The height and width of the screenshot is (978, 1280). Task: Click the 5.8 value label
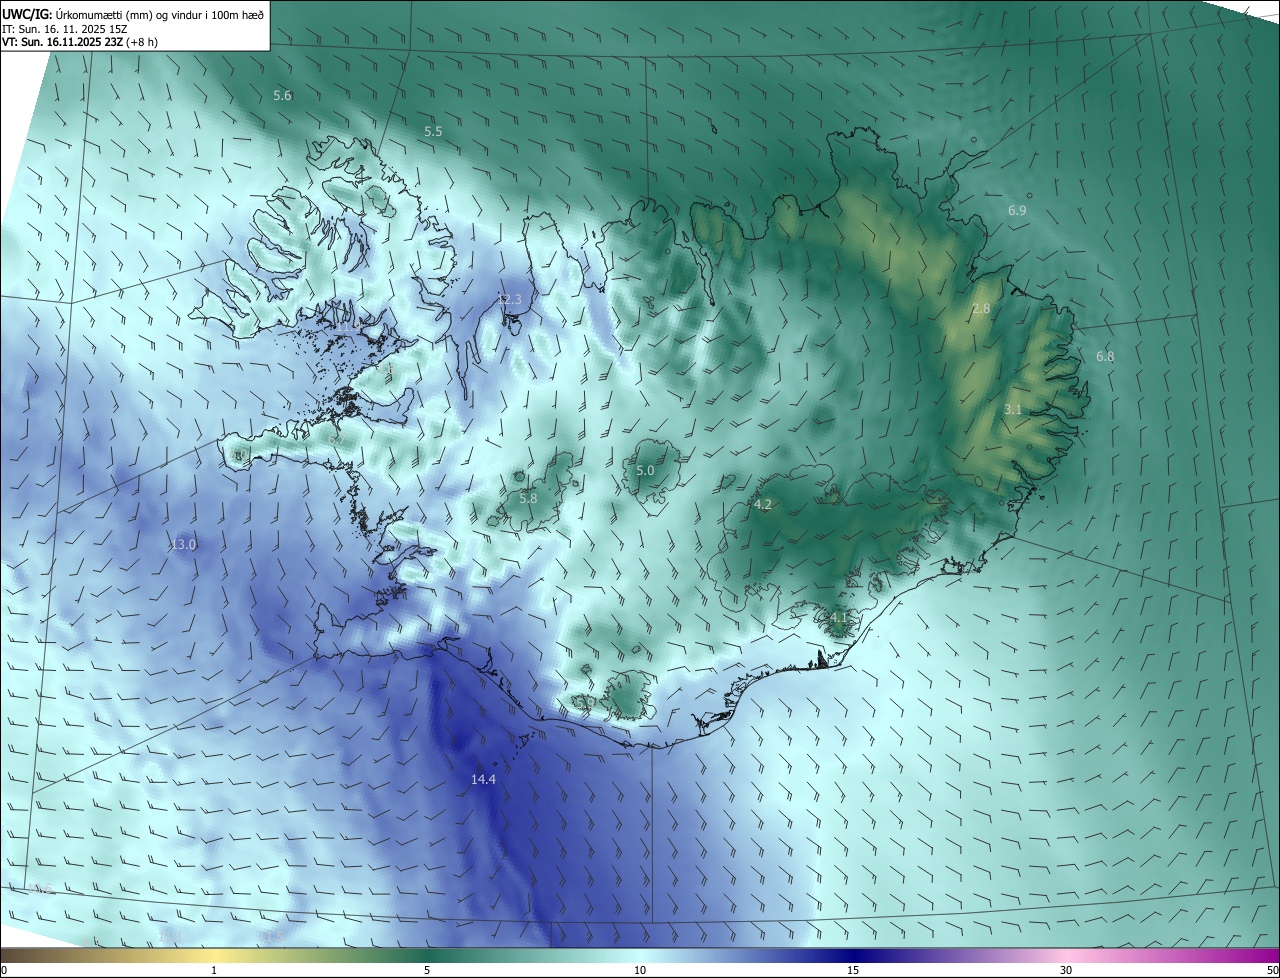(528, 497)
